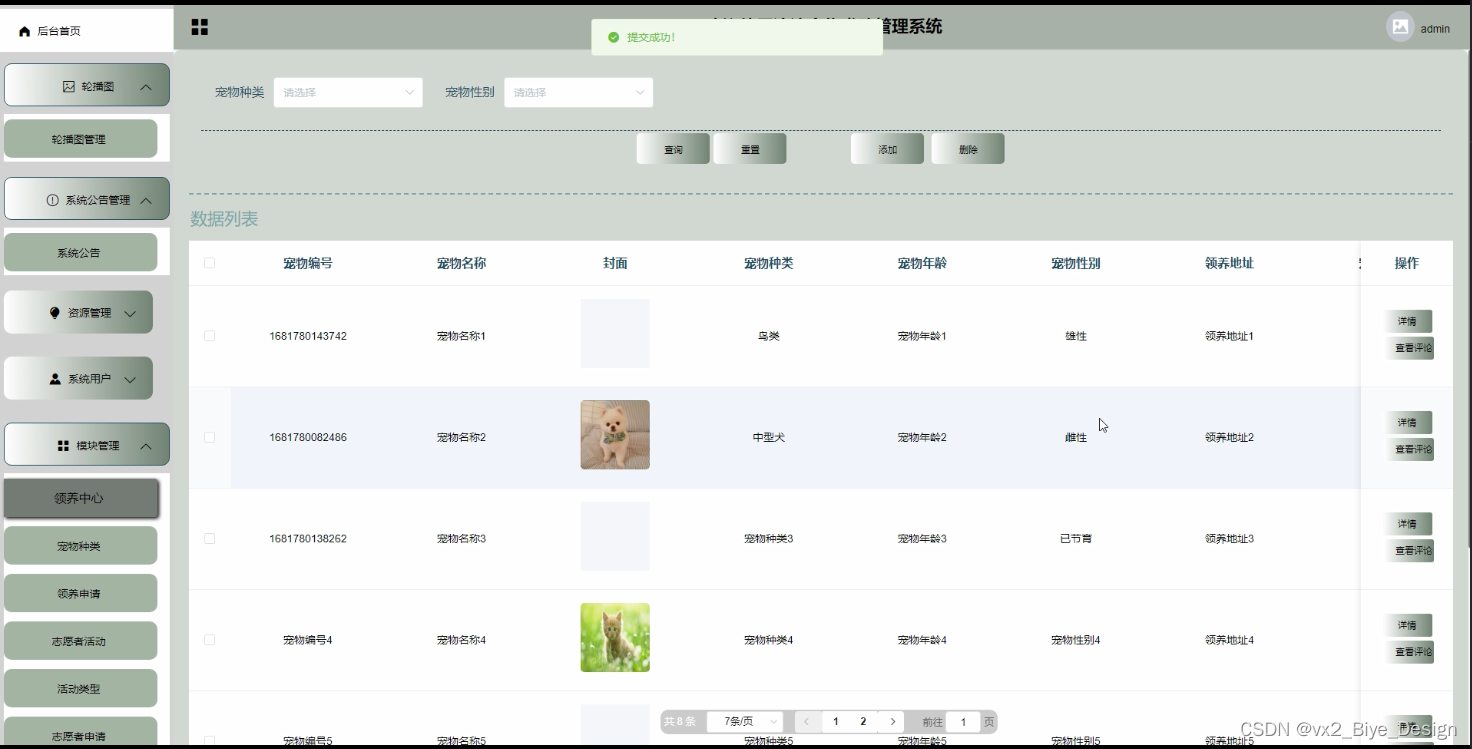Toggle the select-all checkbox in table header
Image resolution: width=1472 pixels, height=749 pixels.
point(209,263)
